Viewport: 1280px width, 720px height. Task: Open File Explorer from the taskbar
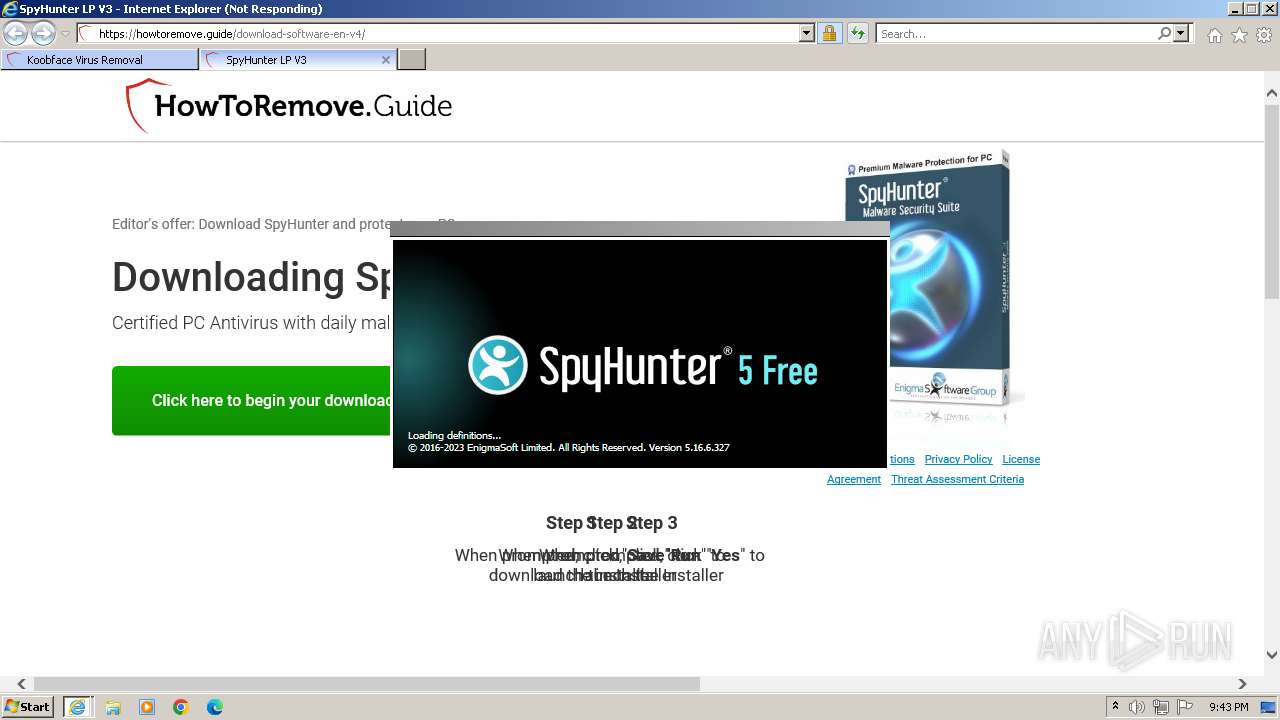(113, 707)
